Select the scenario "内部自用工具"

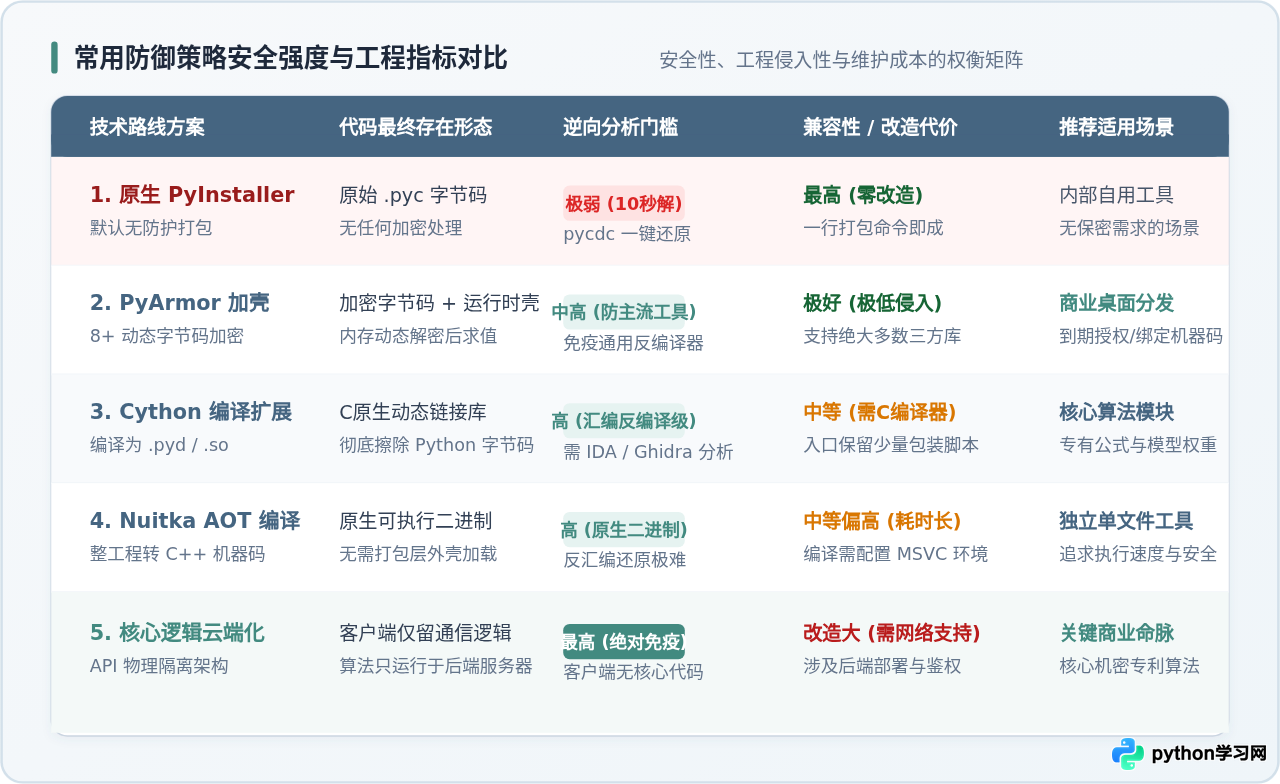pyautogui.click(x=1116, y=195)
